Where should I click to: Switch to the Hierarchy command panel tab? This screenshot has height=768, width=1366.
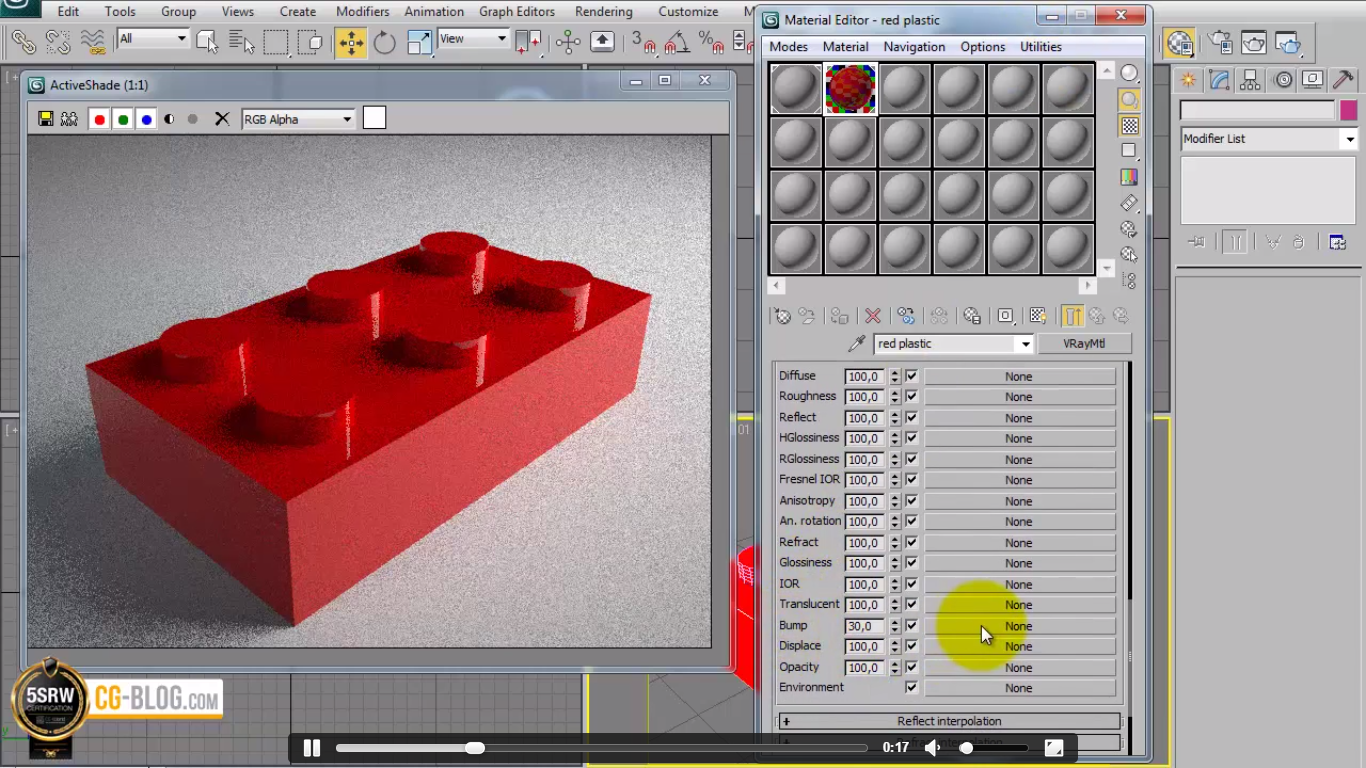click(1251, 80)
